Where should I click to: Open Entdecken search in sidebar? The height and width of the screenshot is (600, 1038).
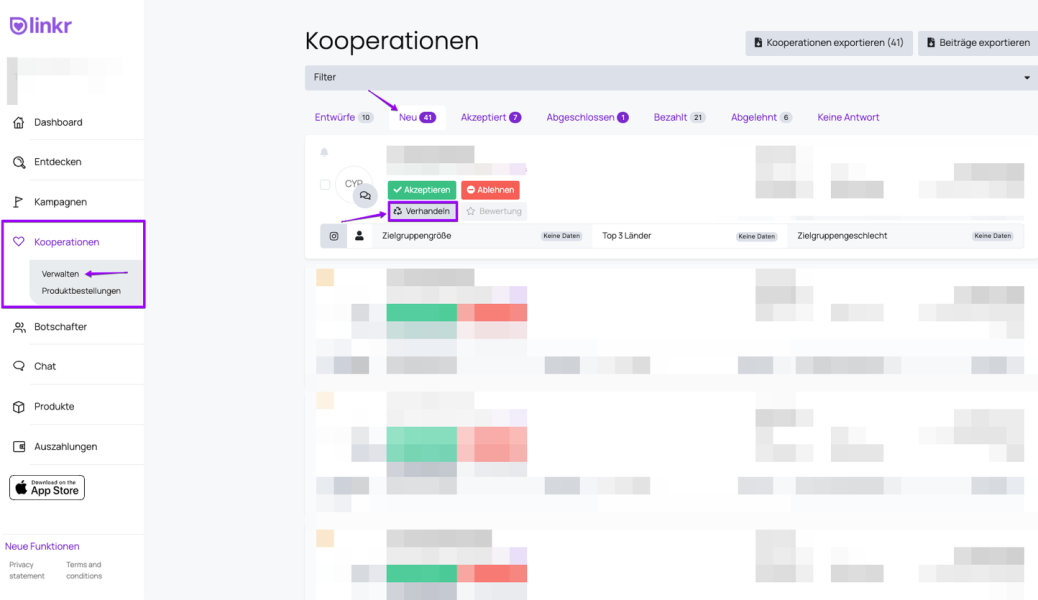19,162
